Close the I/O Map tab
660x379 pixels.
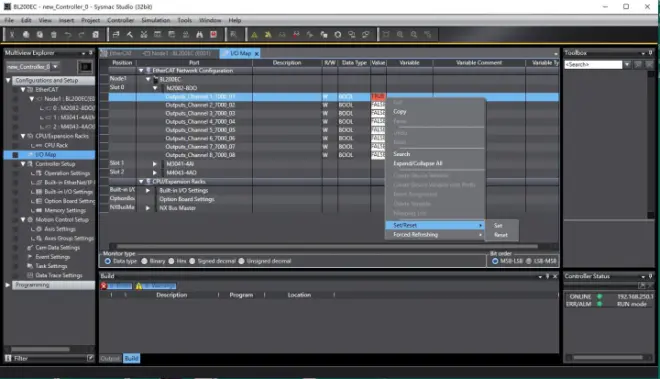click(256, 53)
